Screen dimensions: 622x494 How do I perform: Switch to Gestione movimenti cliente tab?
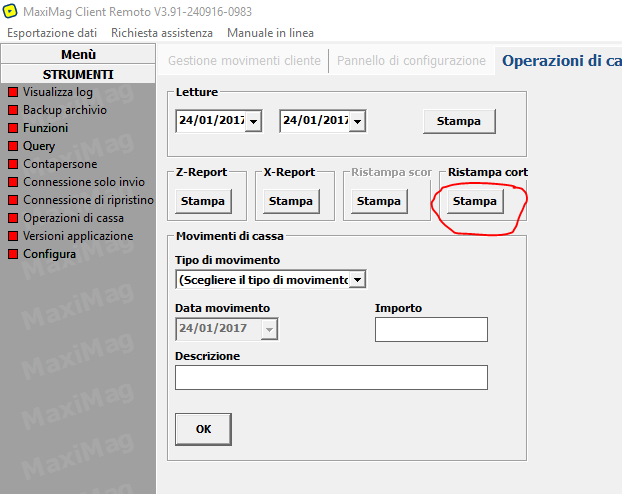[244, 61]
